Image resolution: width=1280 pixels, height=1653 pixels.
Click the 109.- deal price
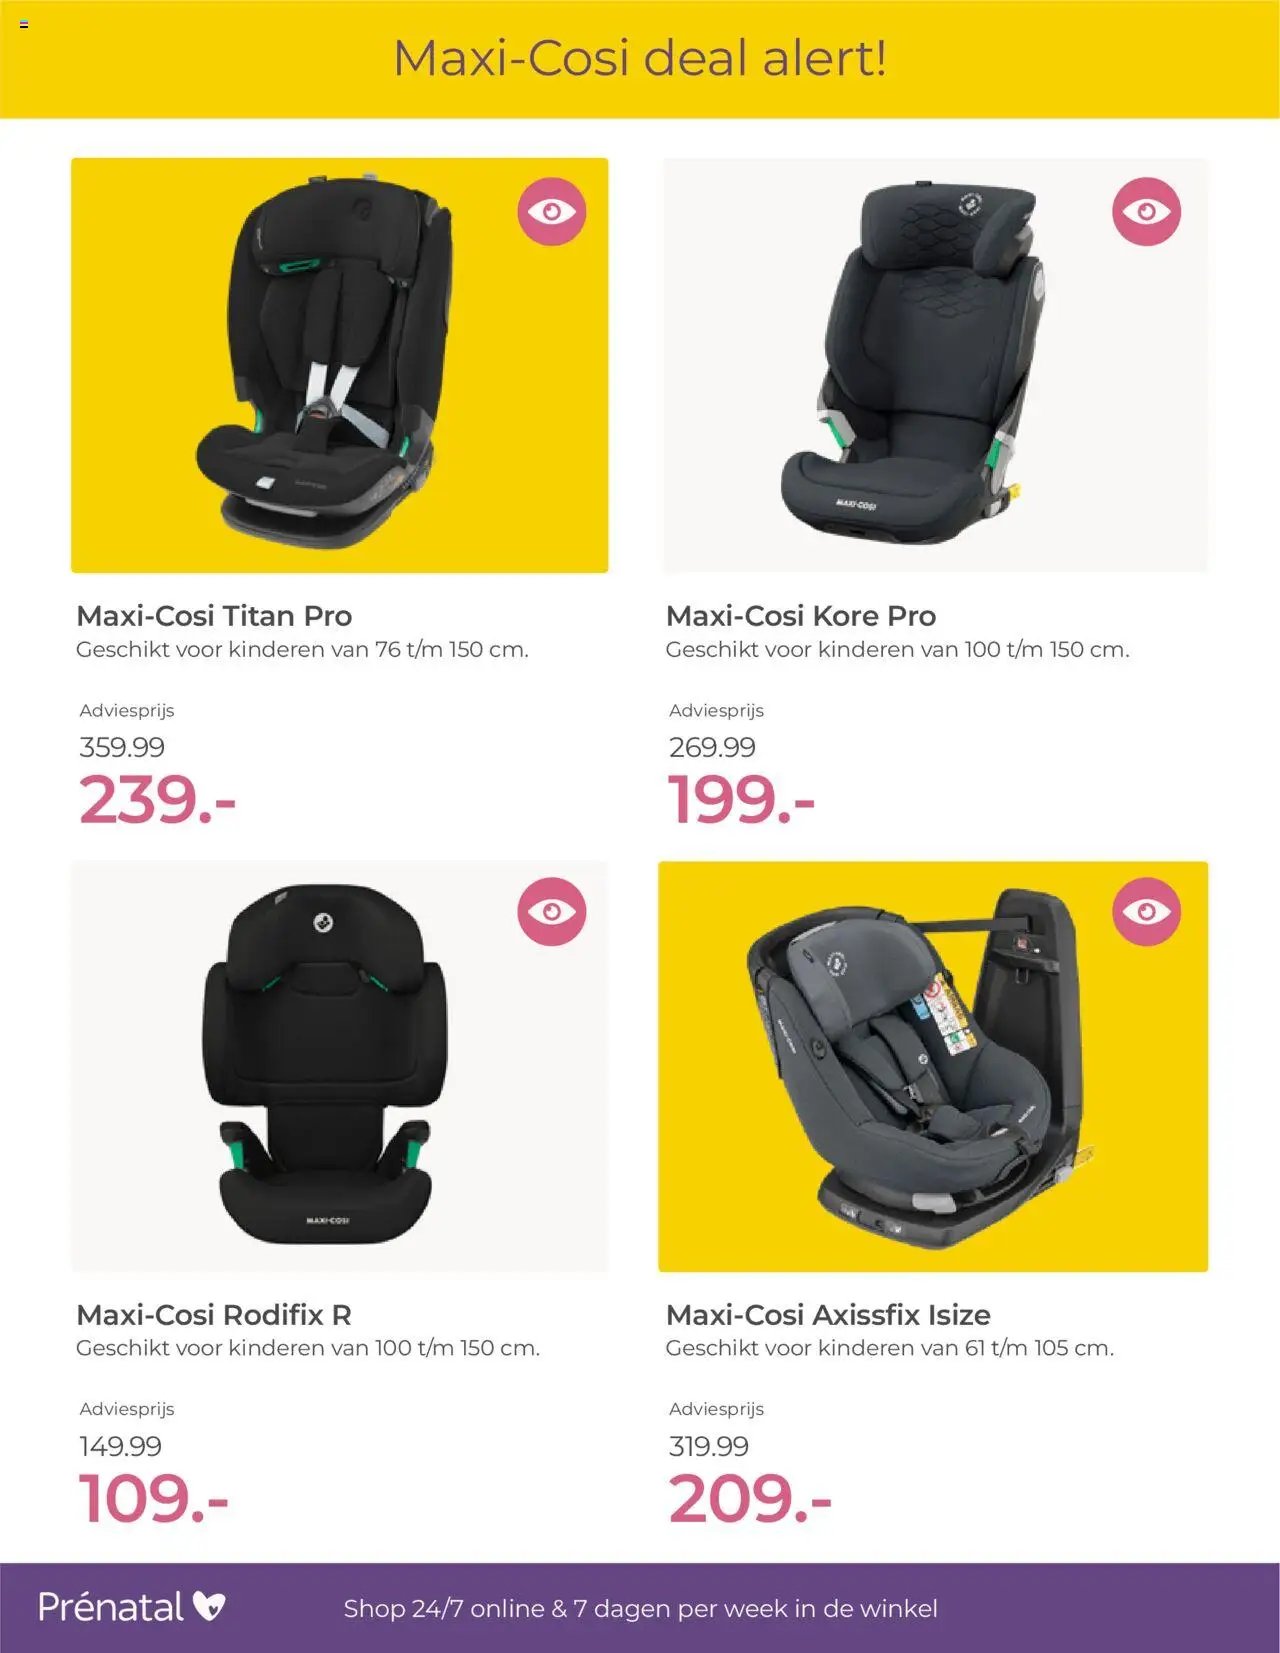pyautogui.click(x=154, y=1498)
